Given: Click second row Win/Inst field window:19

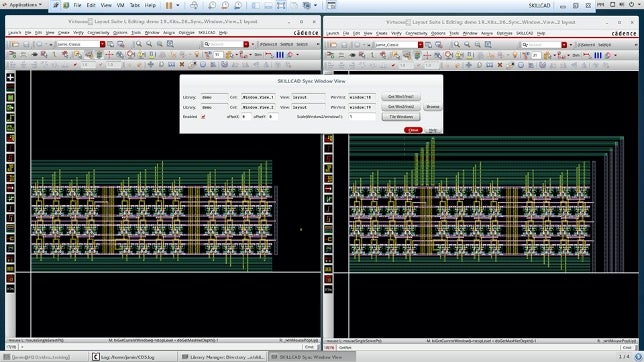Looking at the screenshot, I should pyautogui.click(x=362, y=107).
